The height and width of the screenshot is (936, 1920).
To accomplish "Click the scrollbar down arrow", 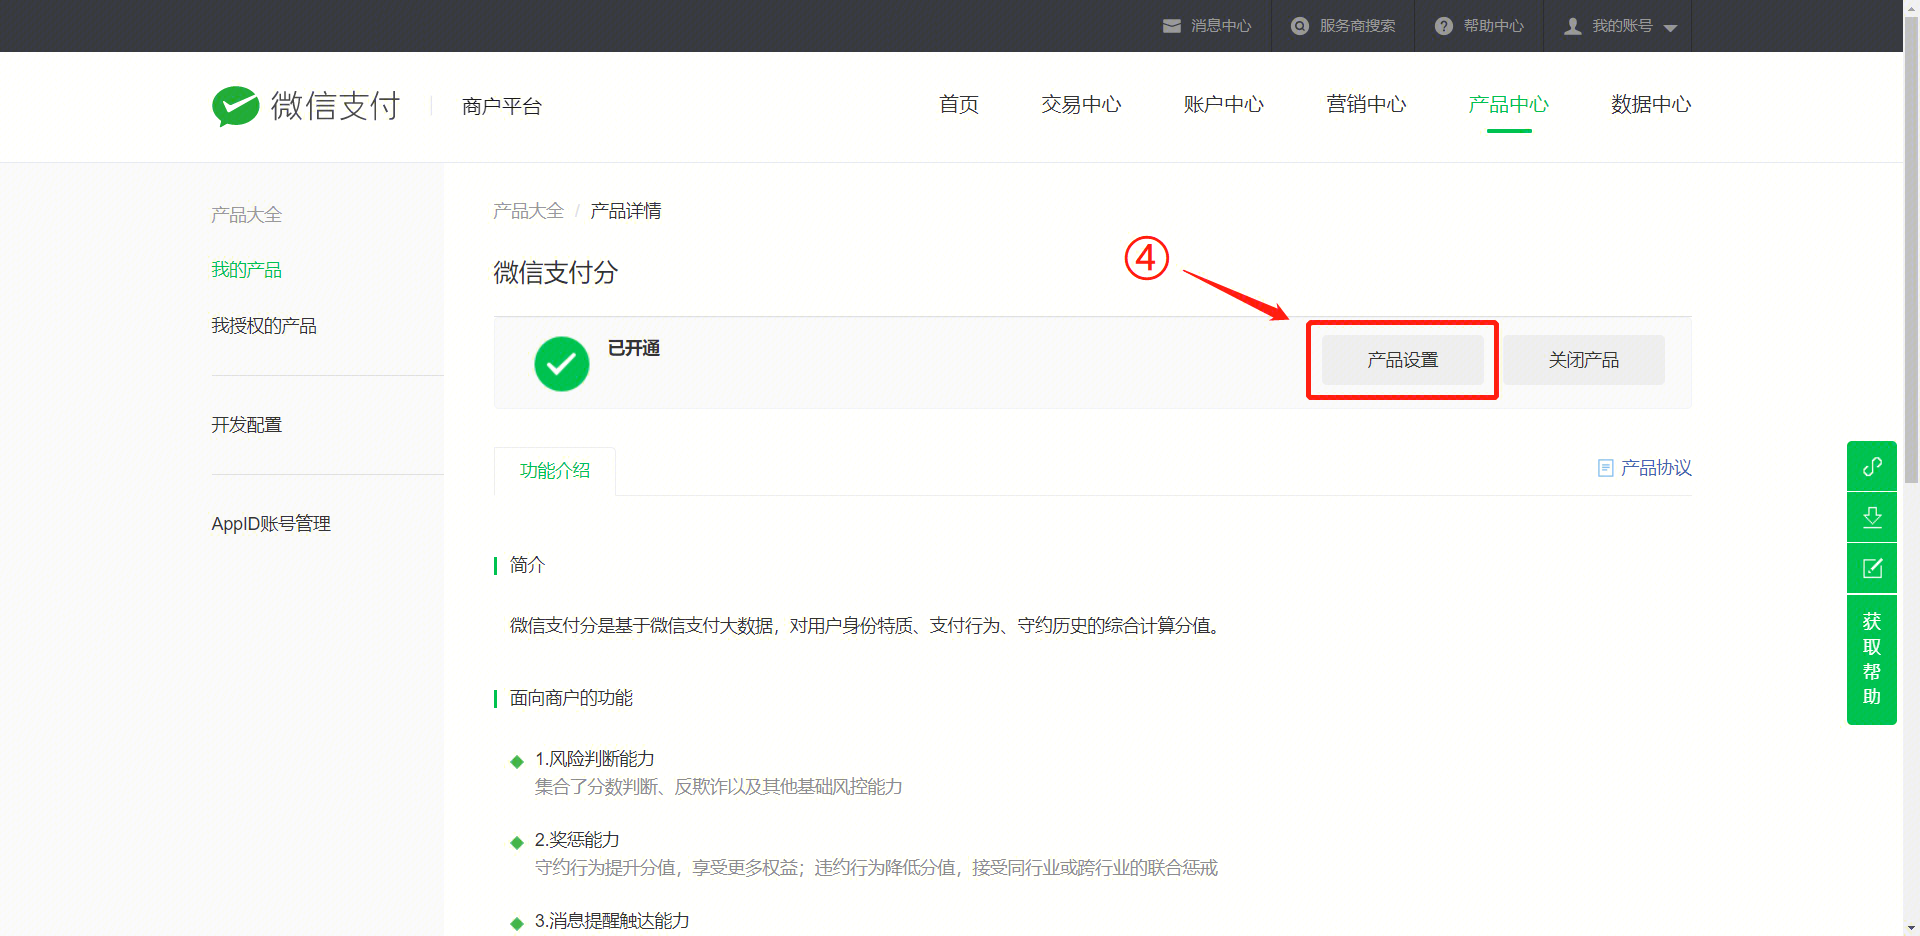I will click(x=1911, y=927).
